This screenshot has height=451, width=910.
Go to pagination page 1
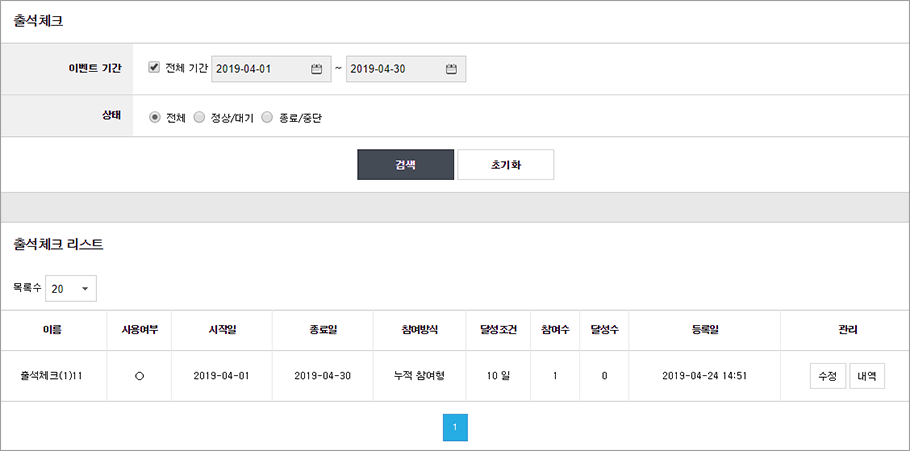pos(455,427)
